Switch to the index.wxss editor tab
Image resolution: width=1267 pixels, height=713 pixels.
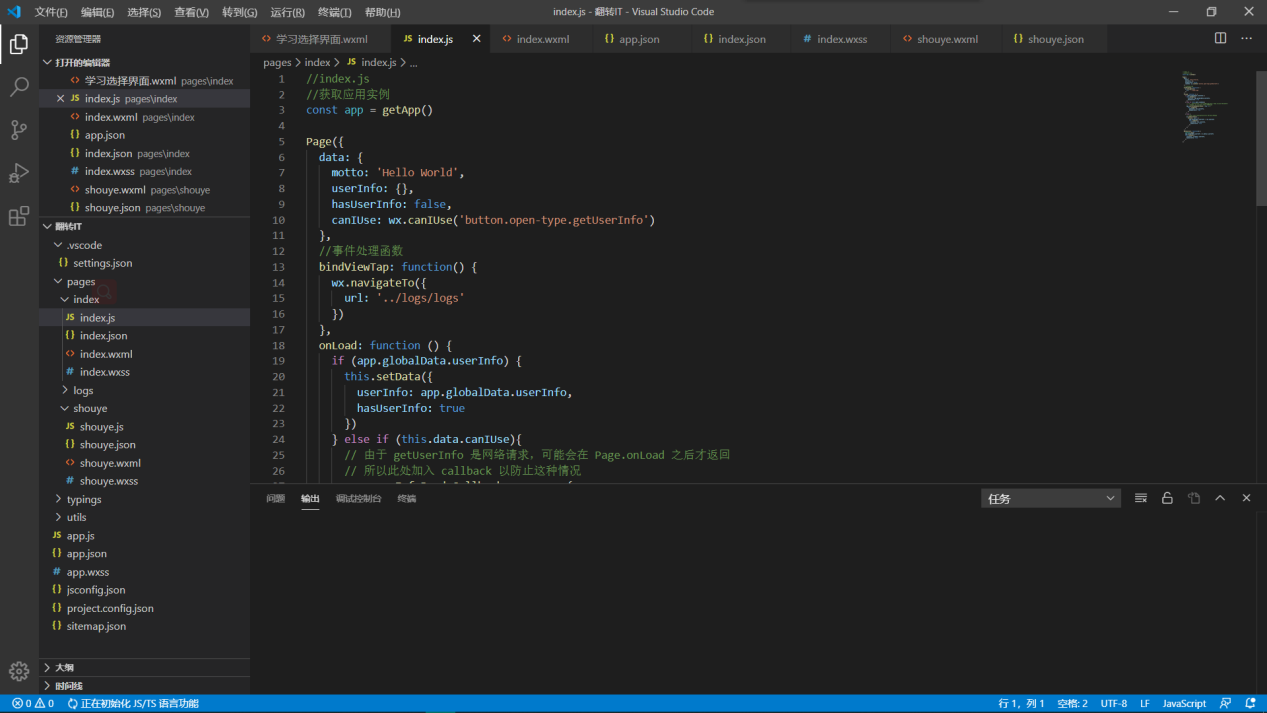click(841, 39)
